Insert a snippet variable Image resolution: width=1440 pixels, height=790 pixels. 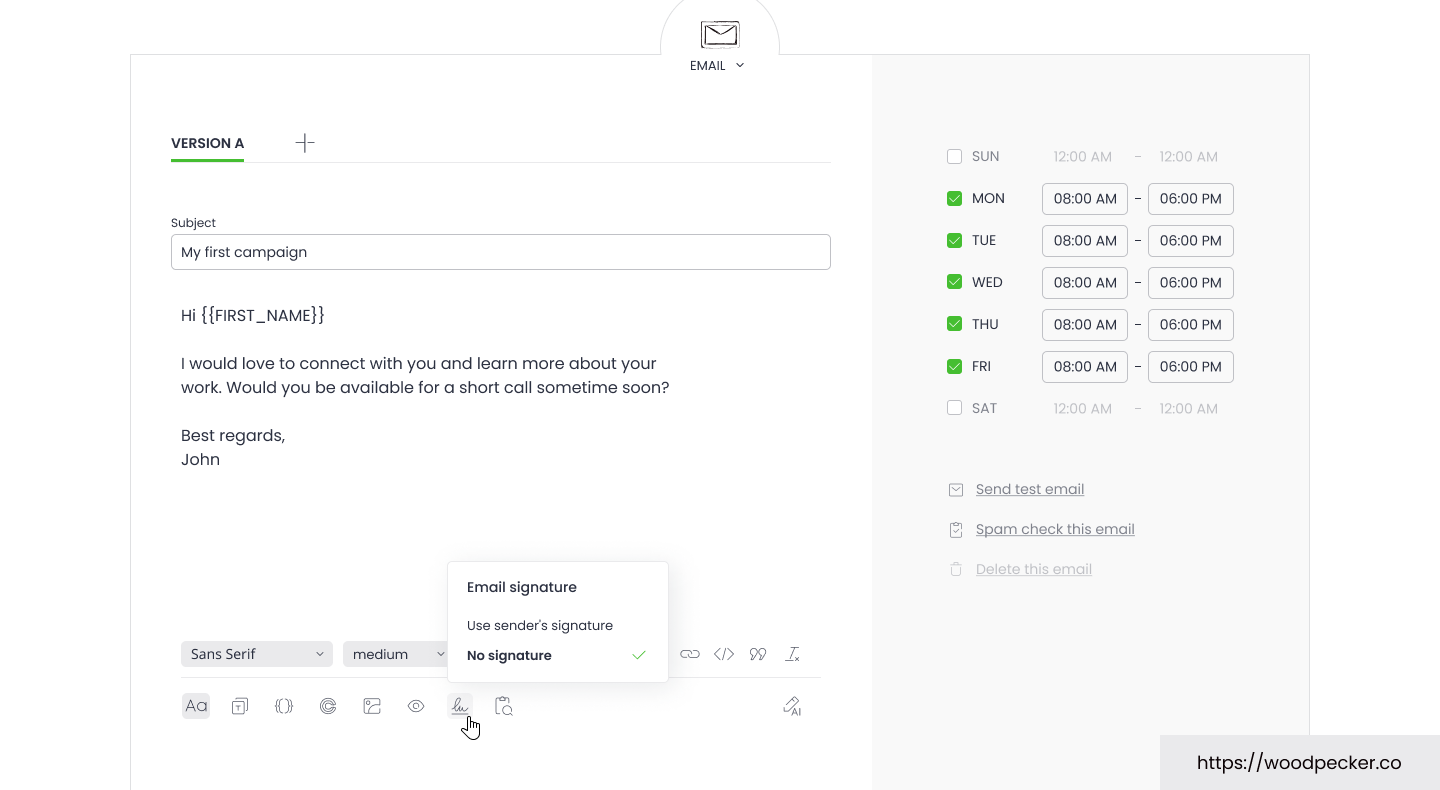(284, 706)
